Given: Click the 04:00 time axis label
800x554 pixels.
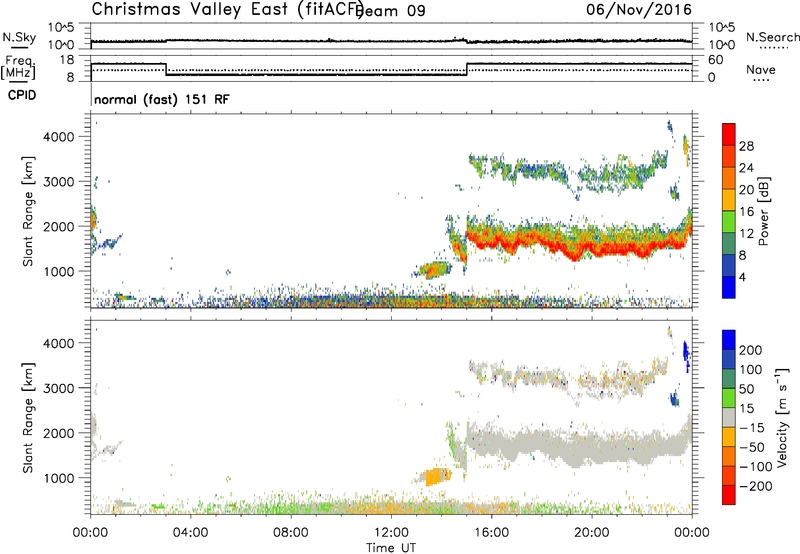Looking at the screenshot, I should click(x=190, y=533).
